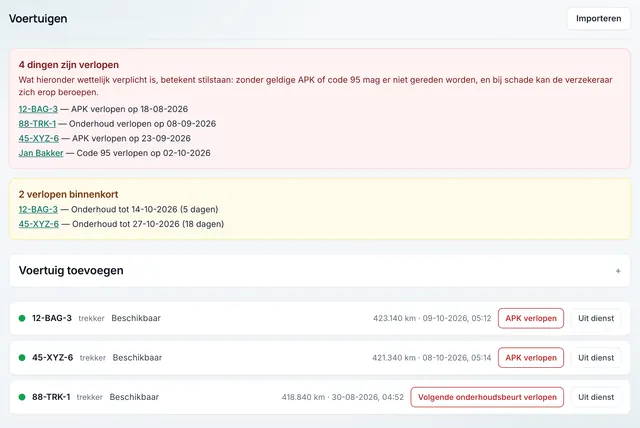Open 45-XYZ-6 link in expiring-soon alert
Image resolution: width=640 pixels, height=428 pixels.
(x=38, y=224)
